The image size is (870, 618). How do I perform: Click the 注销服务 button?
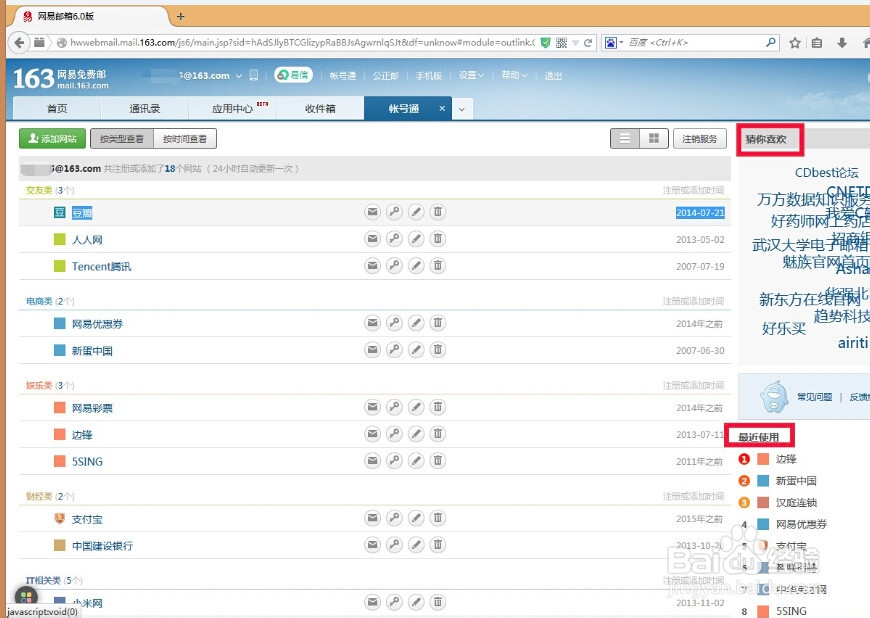coord(700,139)
